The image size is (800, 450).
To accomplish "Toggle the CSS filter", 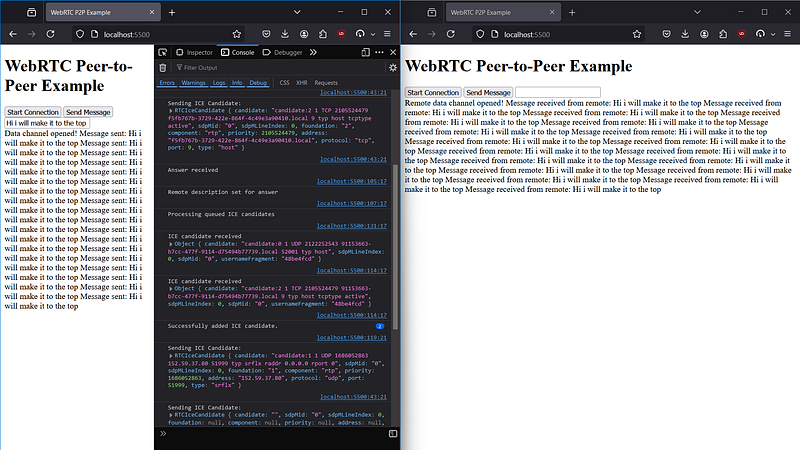I will click(284, 83).
